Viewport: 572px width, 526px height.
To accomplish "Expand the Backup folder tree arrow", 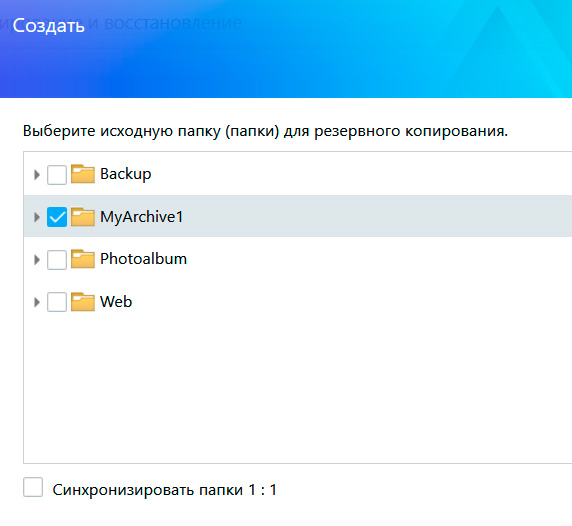I will [x=36, y=175].
